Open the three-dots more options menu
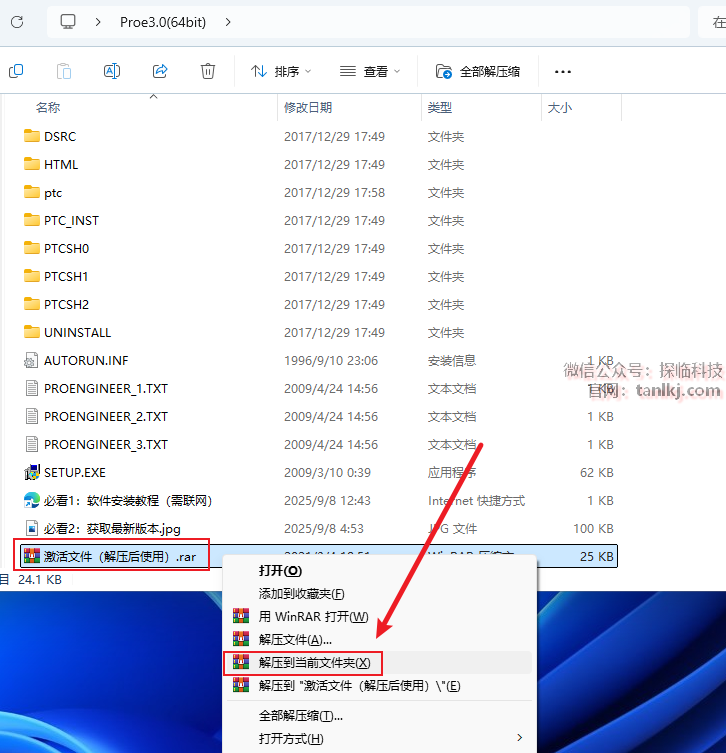 coord(563,72)
